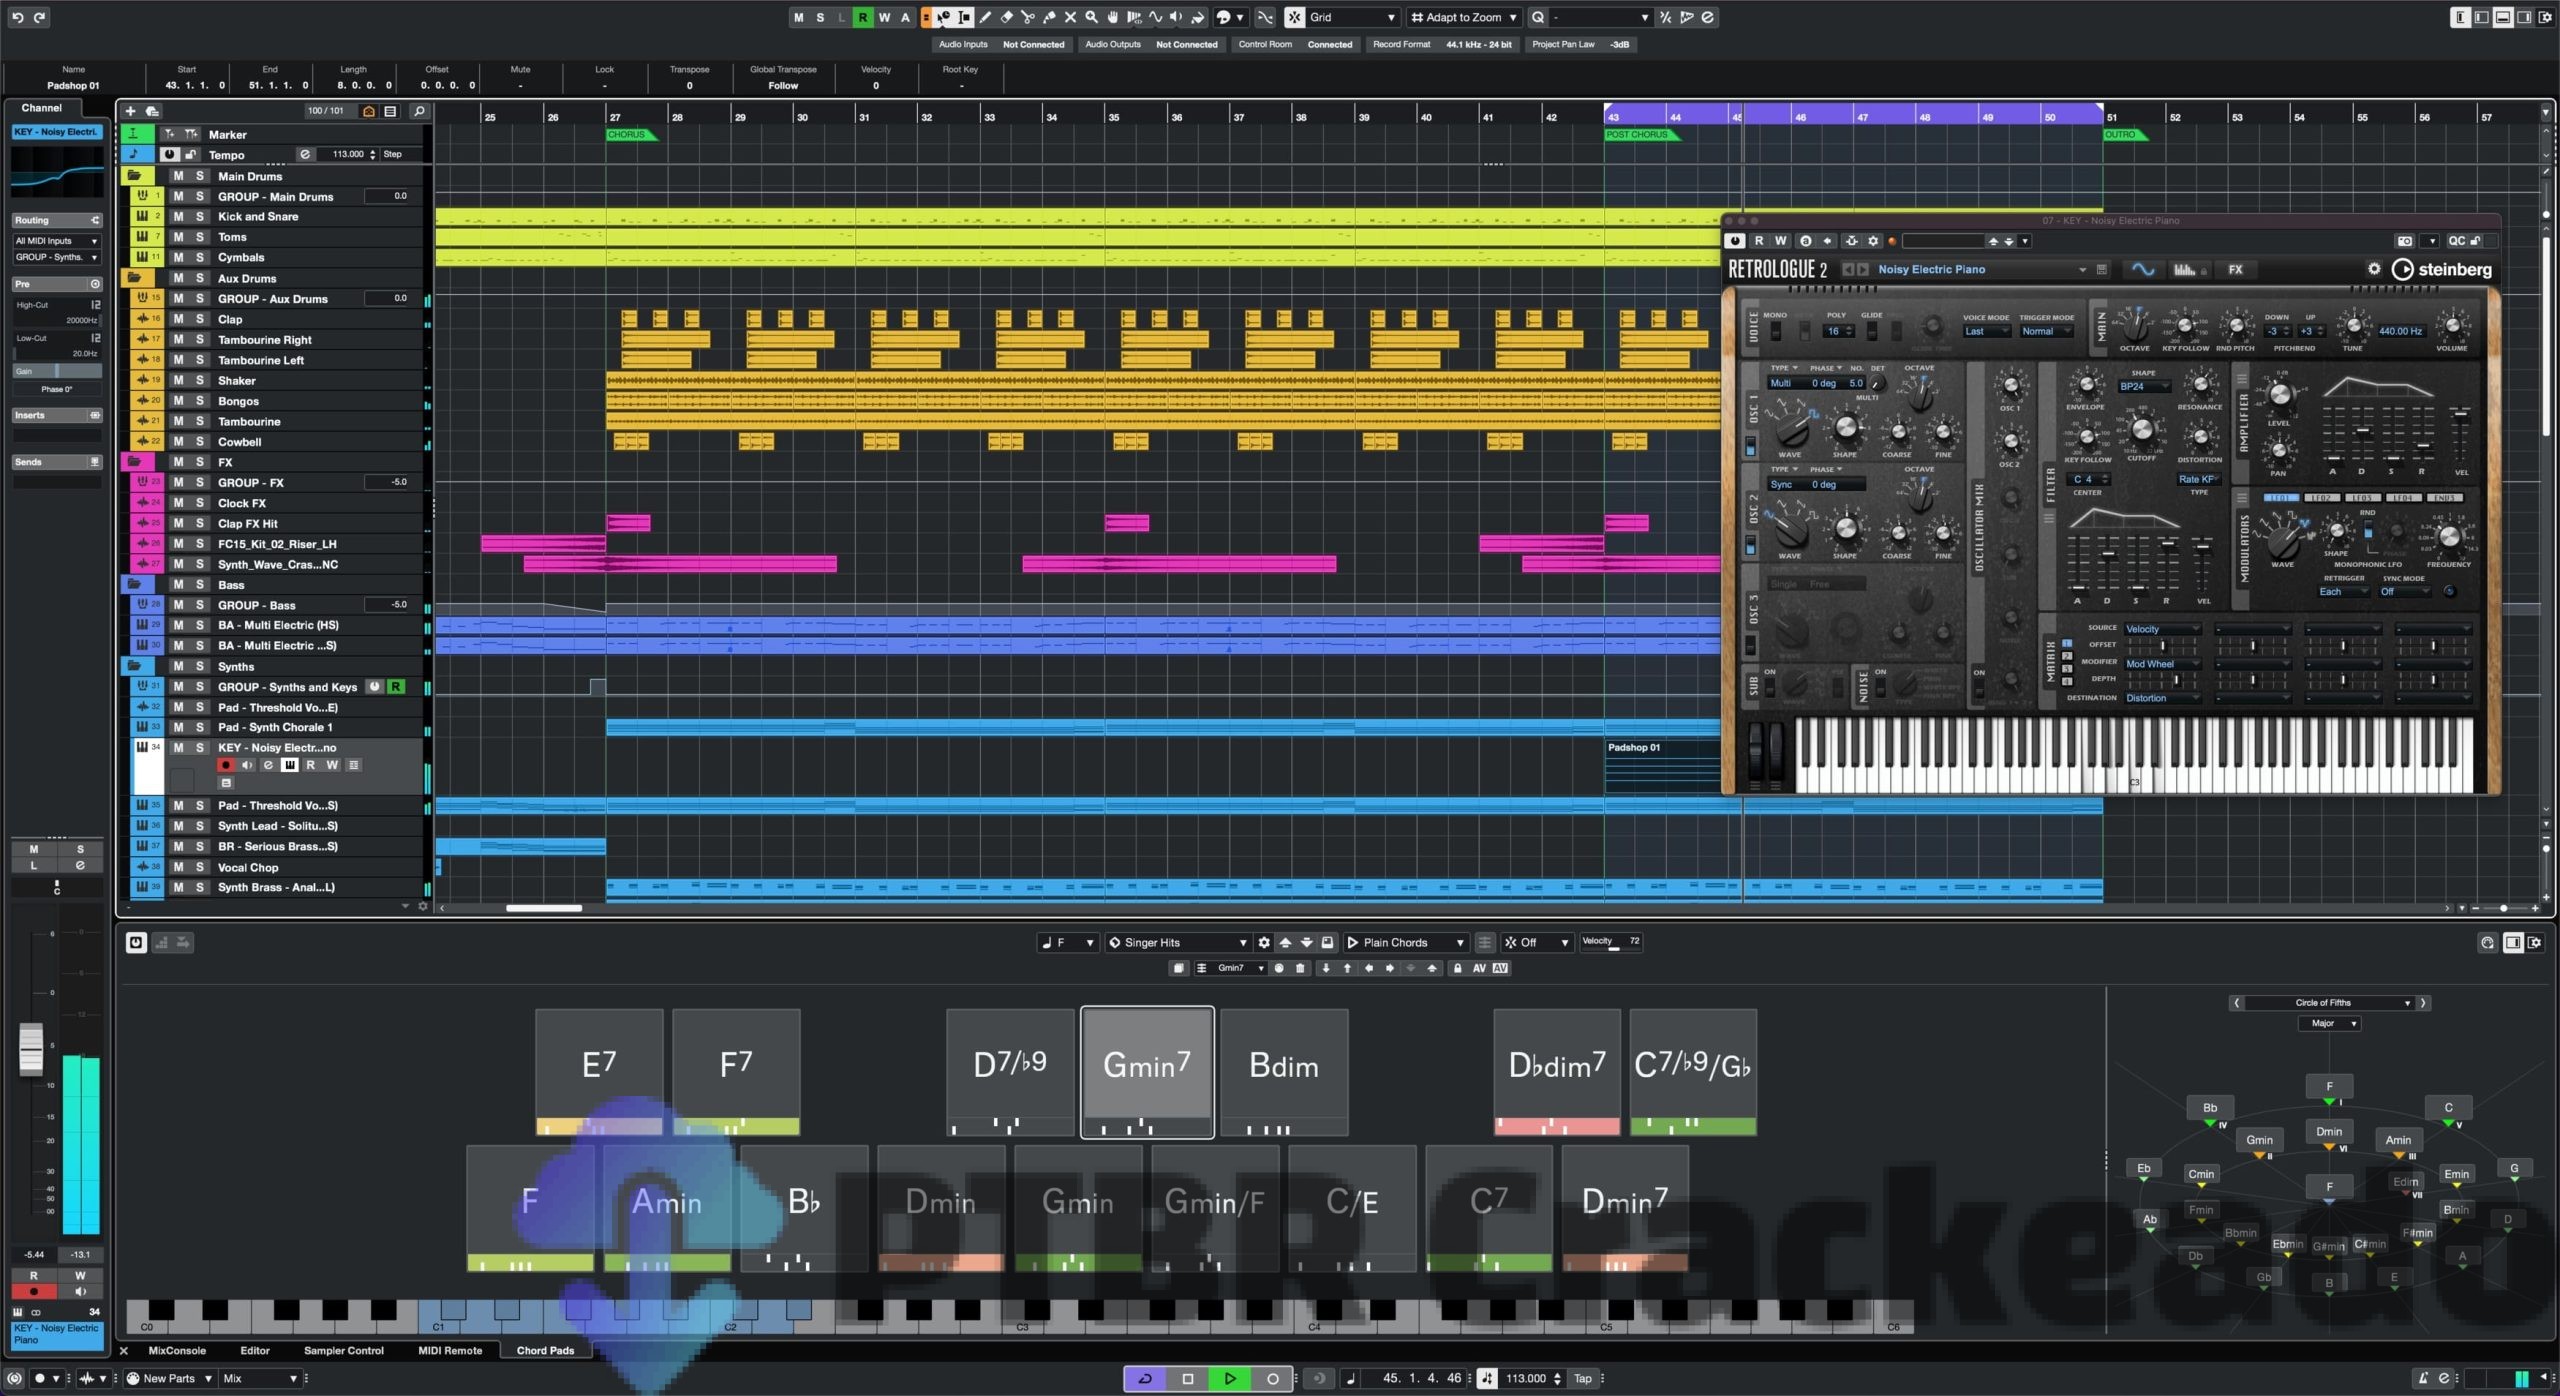
Task: Collapse the Main Drums folder
Action: coord(134,176)
